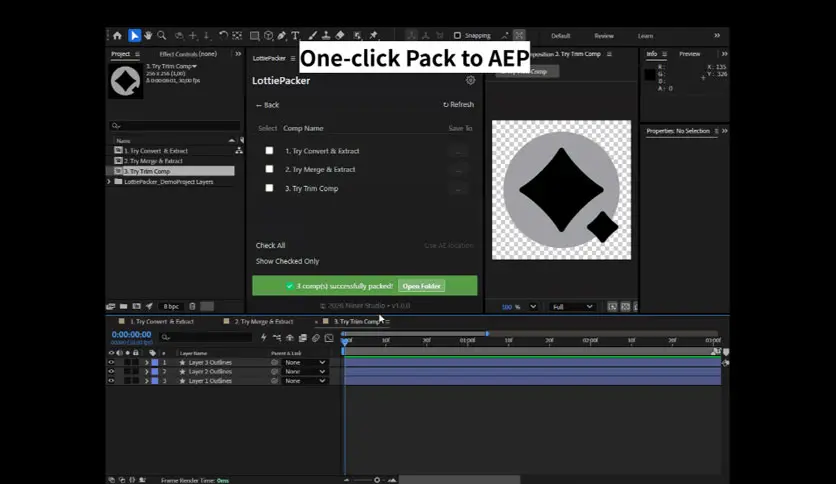This screenshot has width=836, height=484.
Task: Hide Layer 3 Outlines with eye toggle
Action: 111,362
